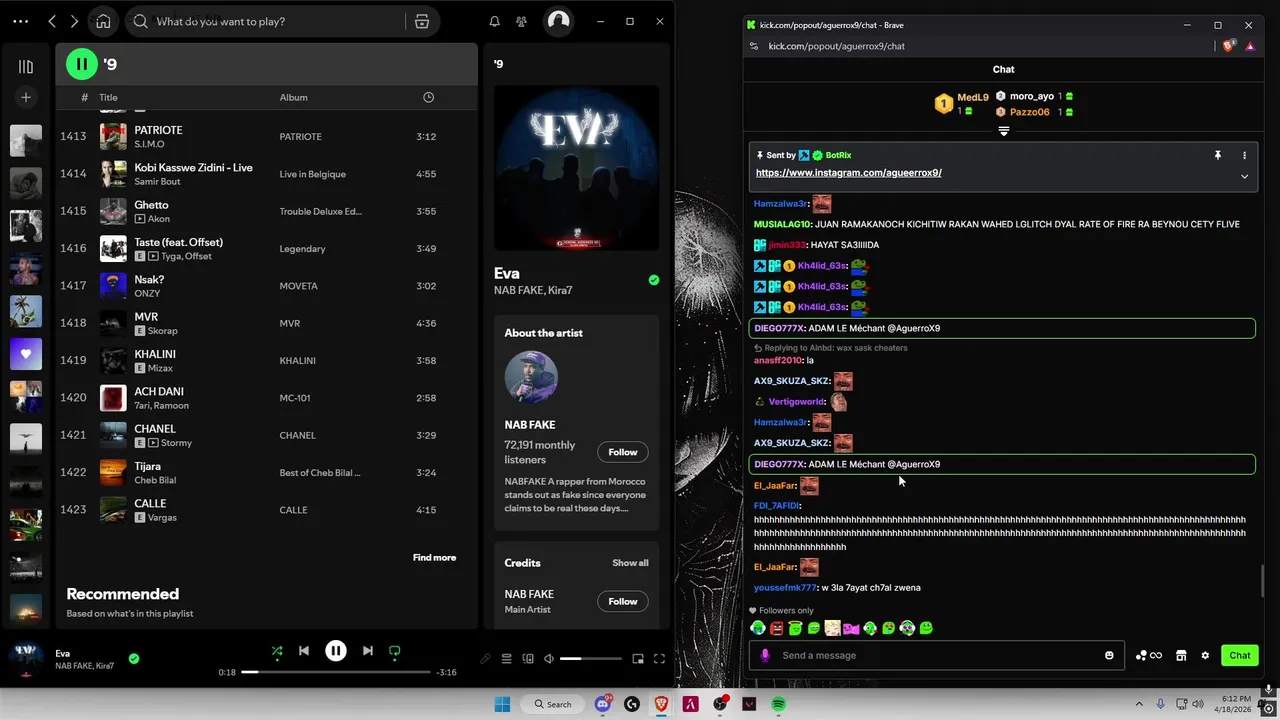This screenshot has height=720, width=1280.
Task: Click pin icon on BotRix pinned message
Action: (1217, 156)
